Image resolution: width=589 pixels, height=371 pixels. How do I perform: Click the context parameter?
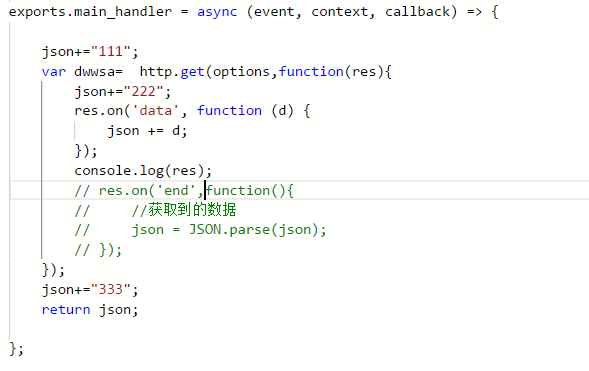[340, 12]
